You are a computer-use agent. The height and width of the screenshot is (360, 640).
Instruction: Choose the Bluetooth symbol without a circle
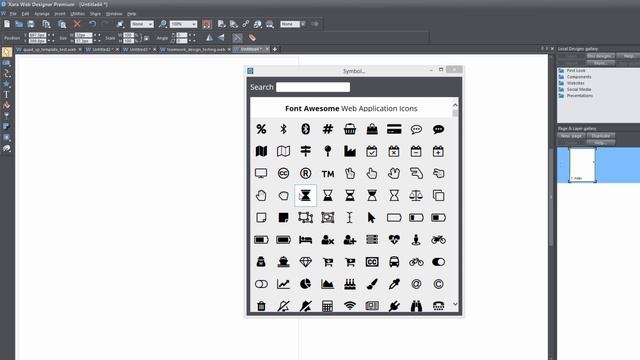(x=283, y=129)
